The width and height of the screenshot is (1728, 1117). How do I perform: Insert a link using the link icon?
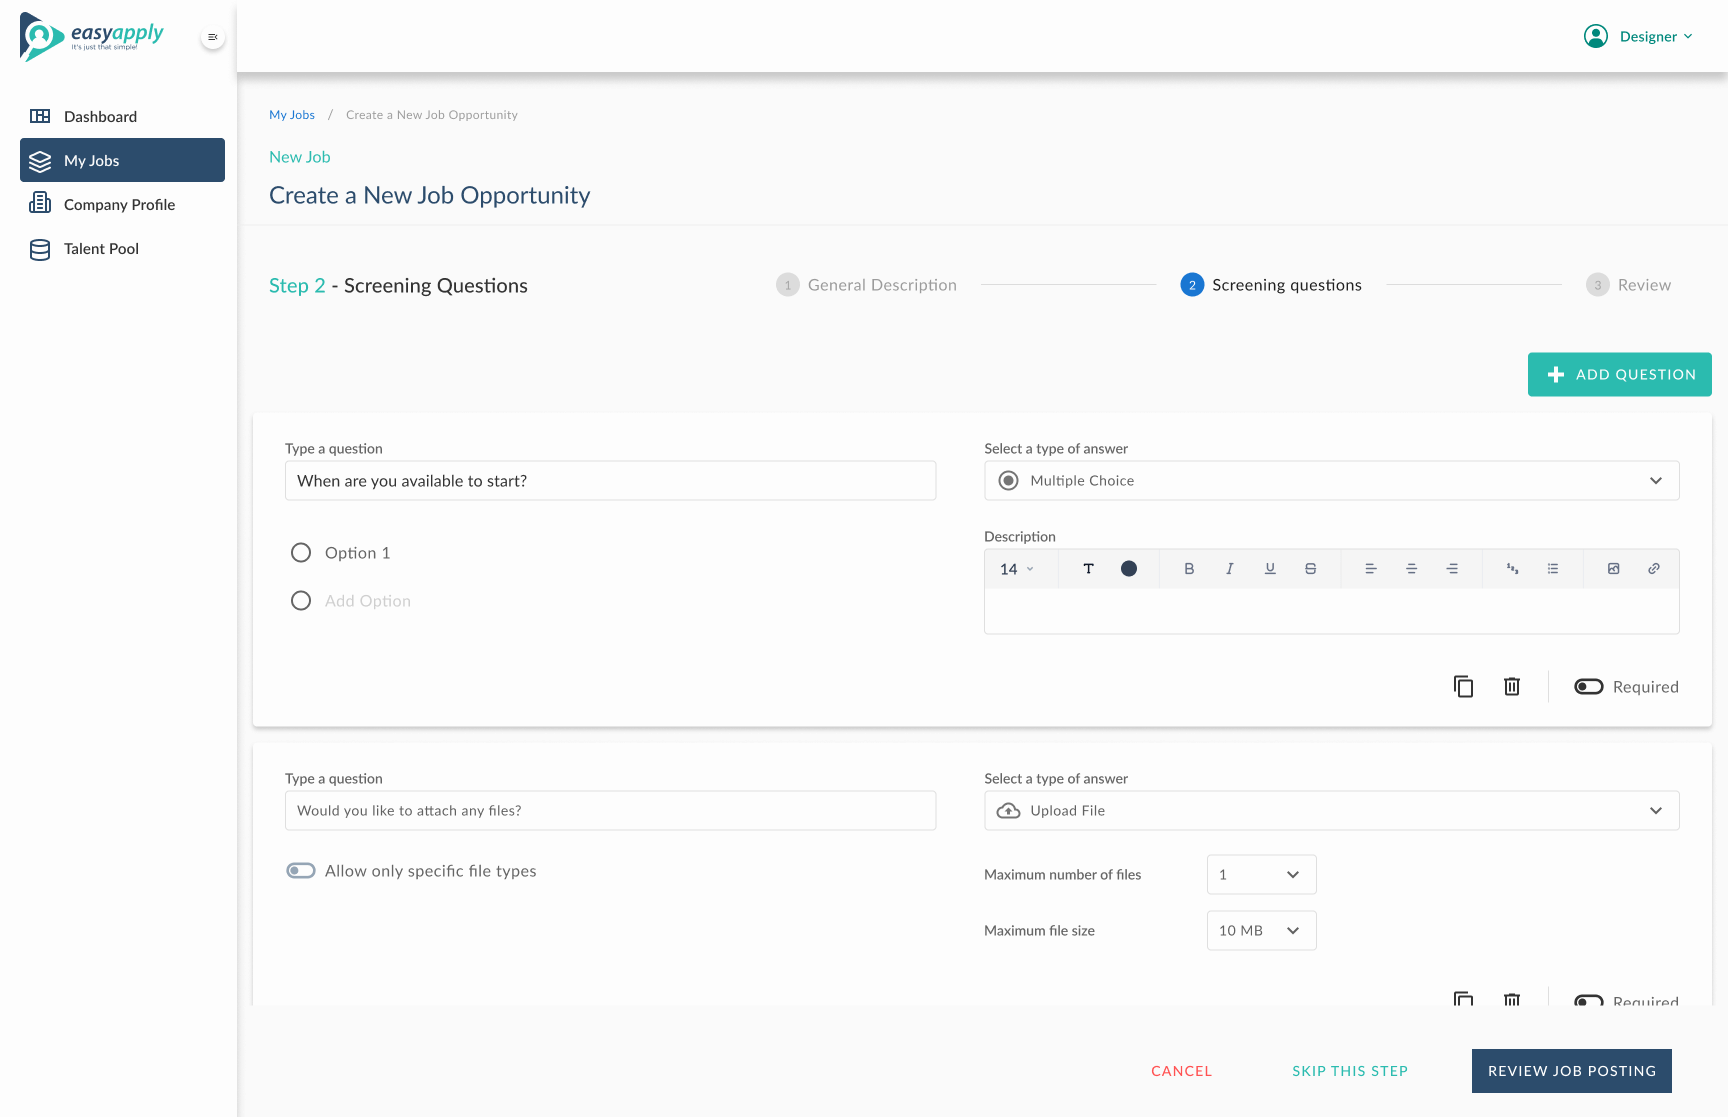point(1654,569)
